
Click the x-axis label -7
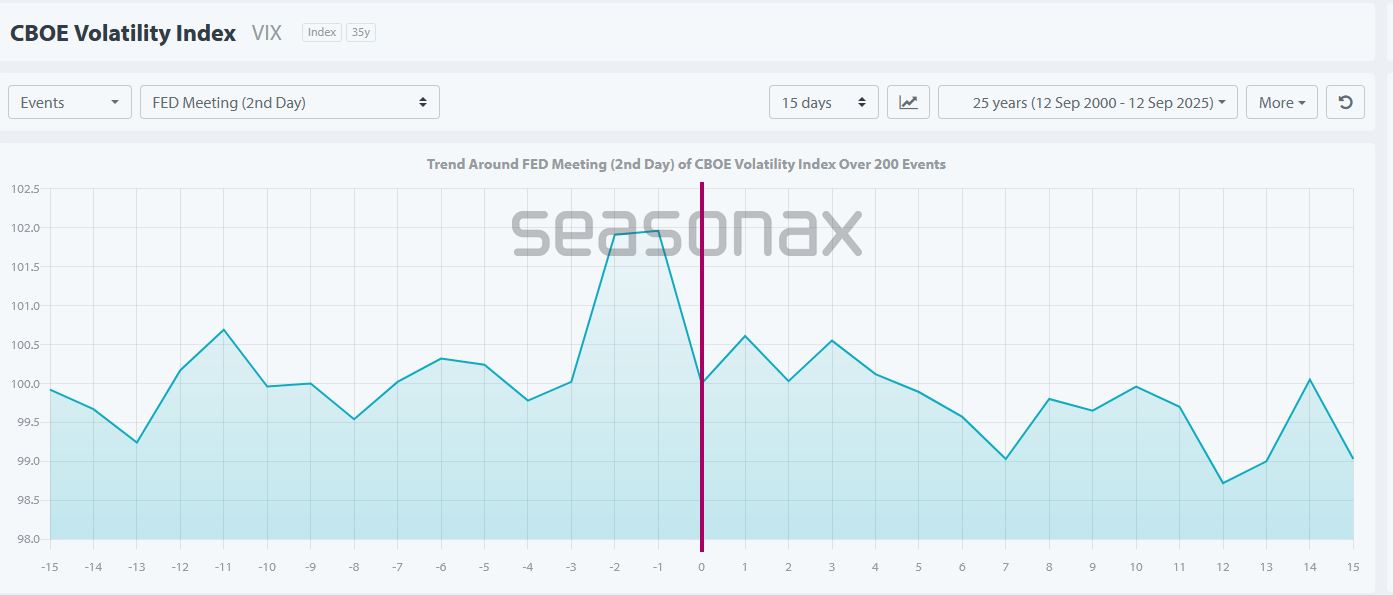point(397,567)
